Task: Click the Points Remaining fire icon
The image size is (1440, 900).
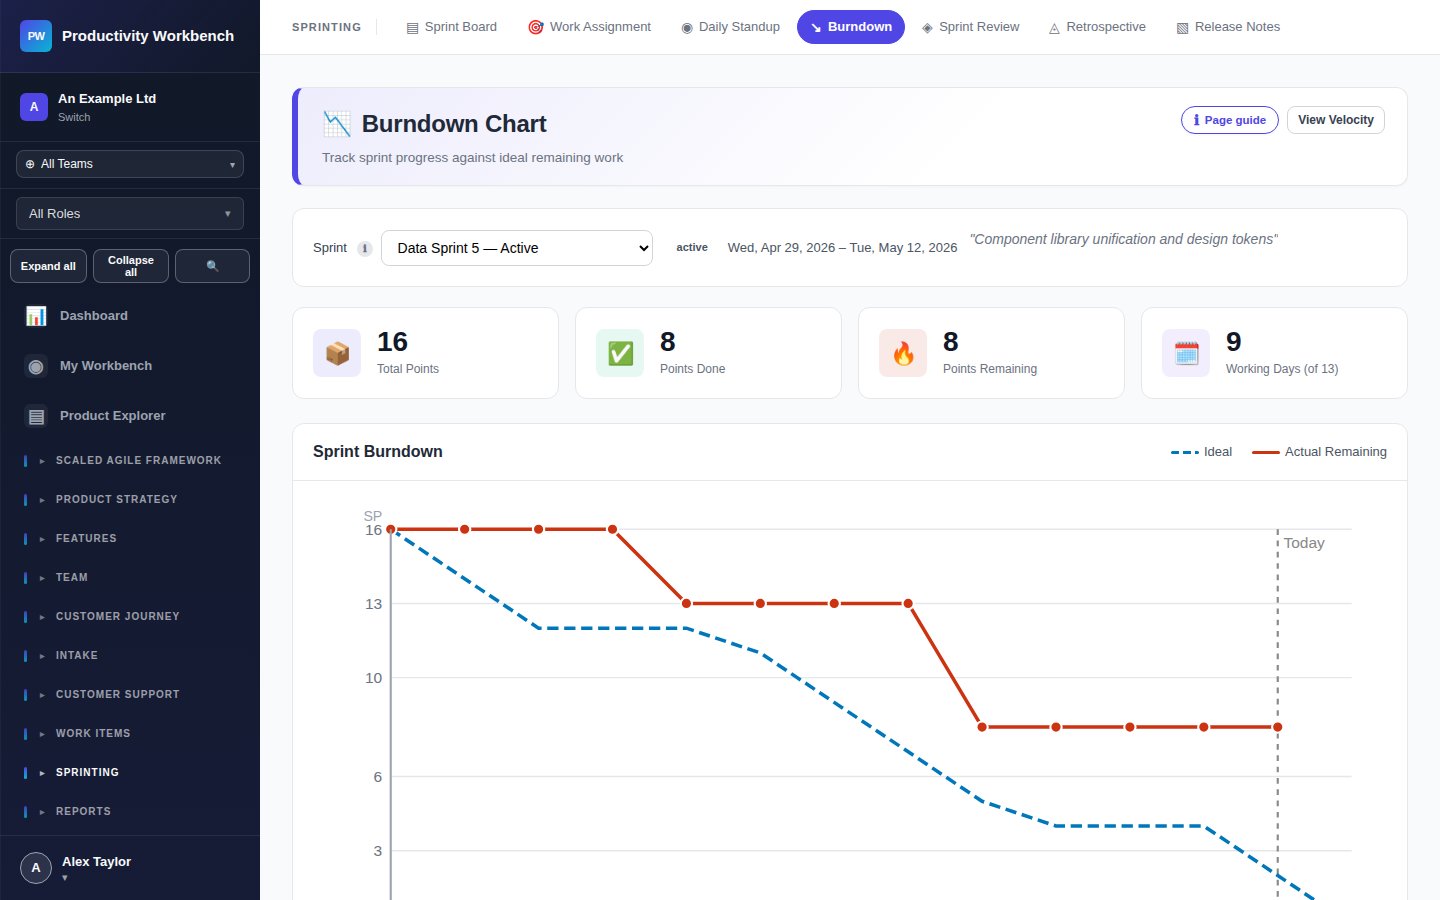Action: (x=903, y=353)
